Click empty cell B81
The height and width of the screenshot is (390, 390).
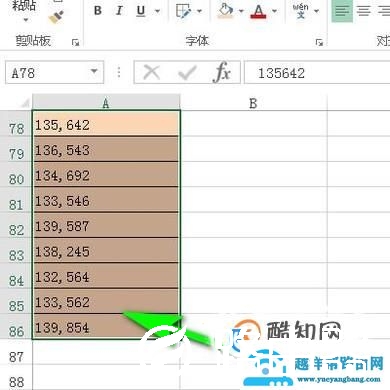254,200
